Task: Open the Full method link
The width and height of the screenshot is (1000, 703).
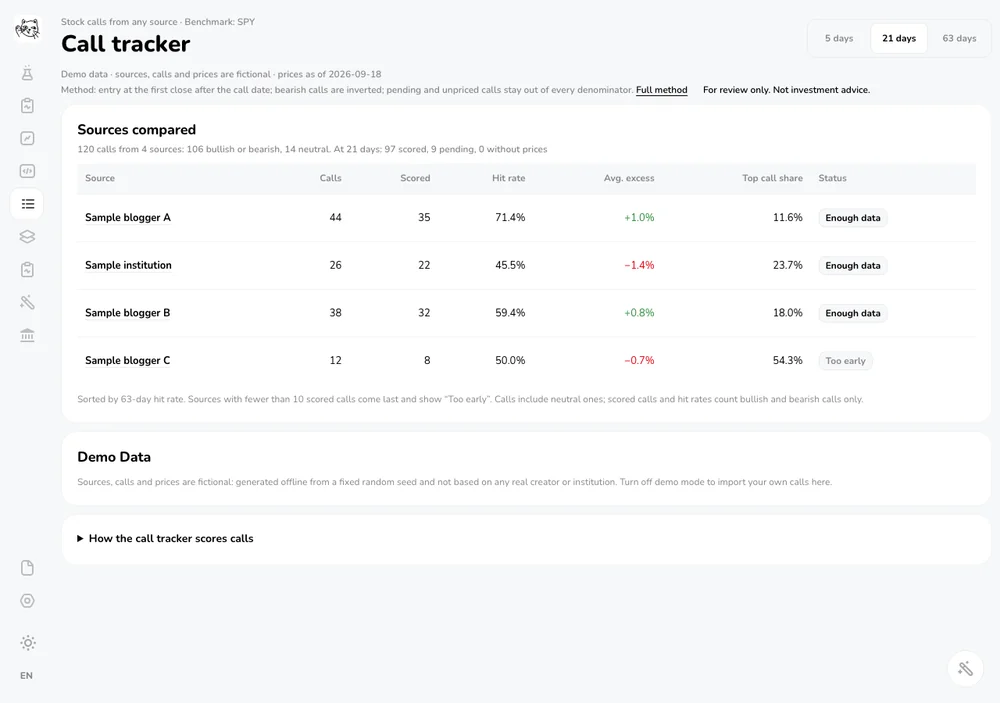Action: [x=661, y=90]
